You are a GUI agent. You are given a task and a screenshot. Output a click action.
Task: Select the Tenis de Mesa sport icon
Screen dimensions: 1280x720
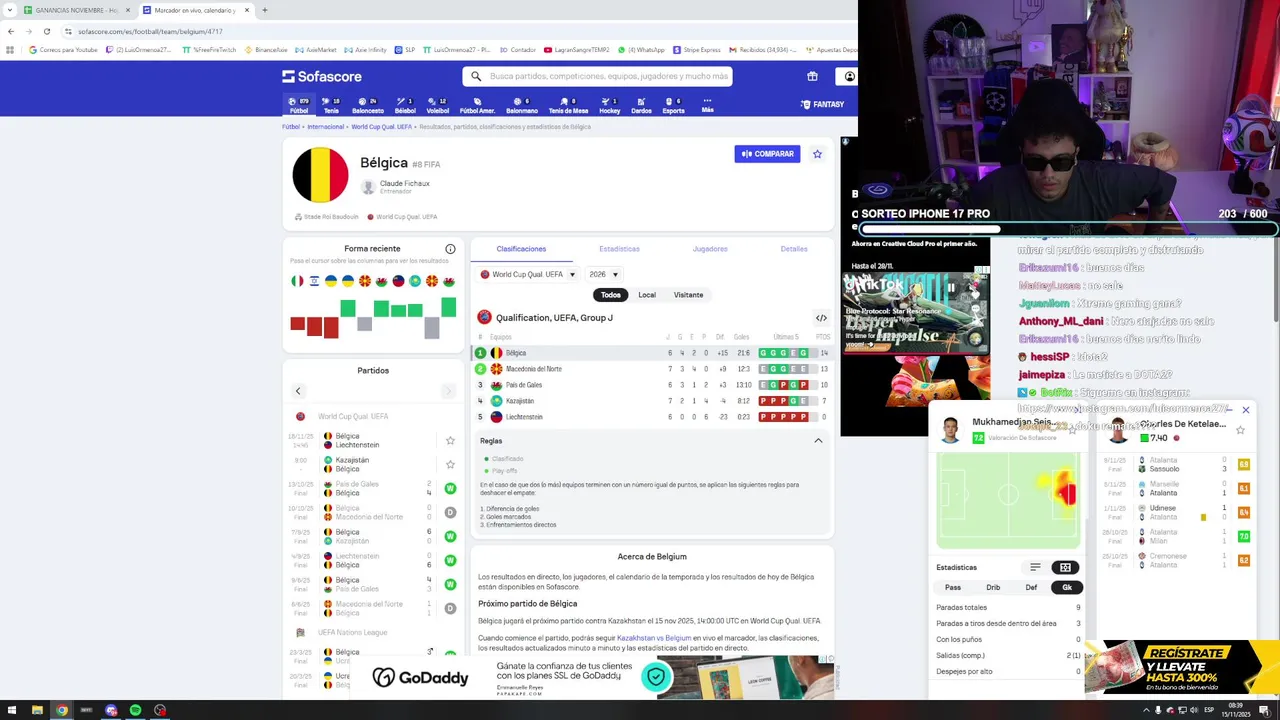[568, 105]
